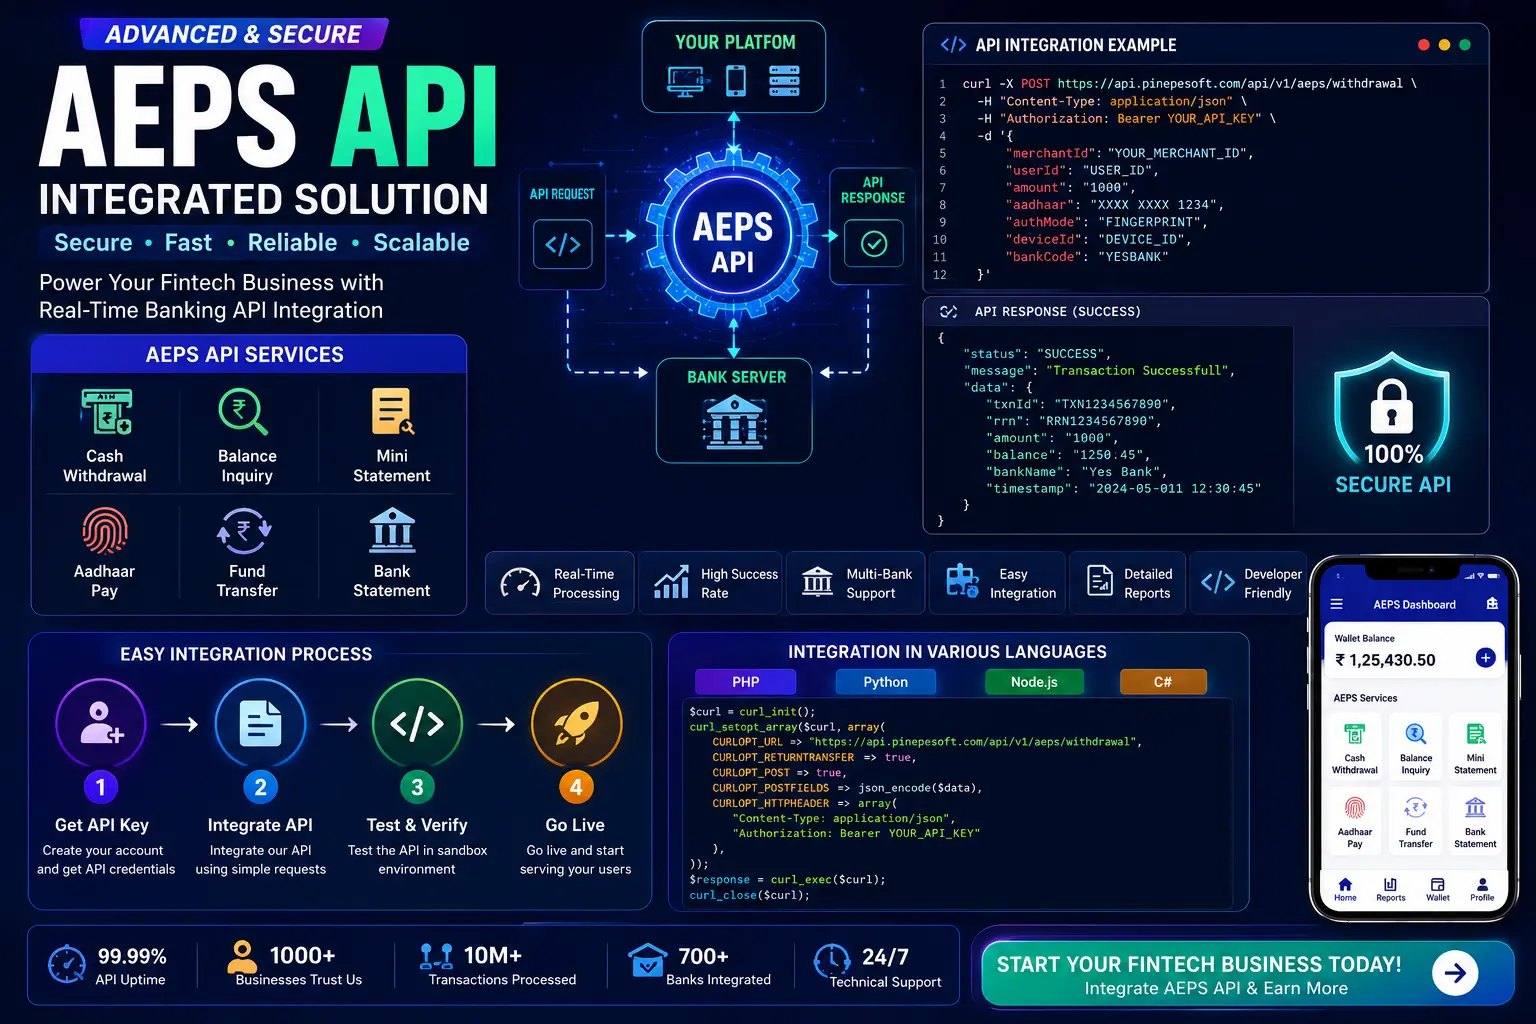The image size is (1536, 1024).
Task: Tap the Cash Withdrawal tile in the phone dashboard
Action: pyautogui.click(x=1355, y=746)
